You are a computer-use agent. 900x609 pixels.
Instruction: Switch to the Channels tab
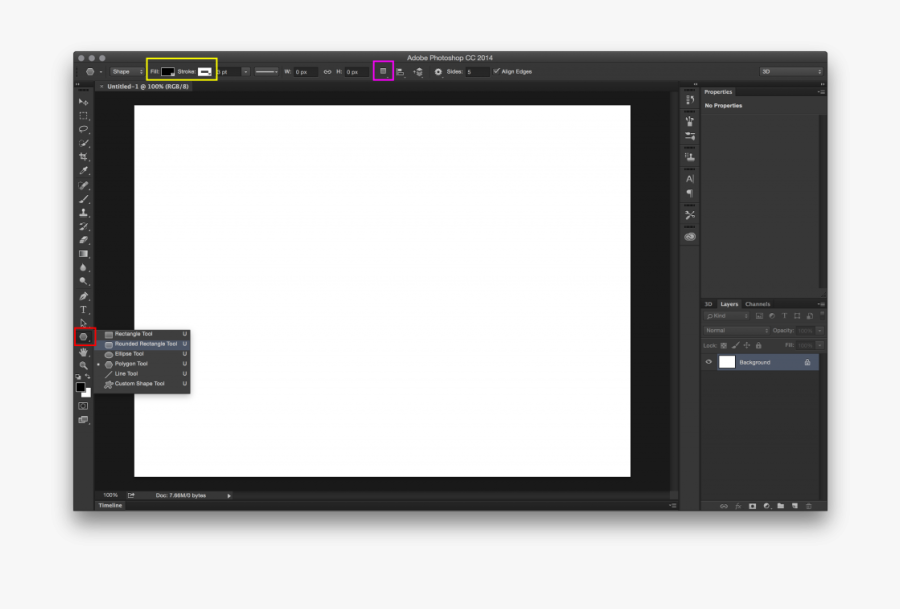click(756, 303)
